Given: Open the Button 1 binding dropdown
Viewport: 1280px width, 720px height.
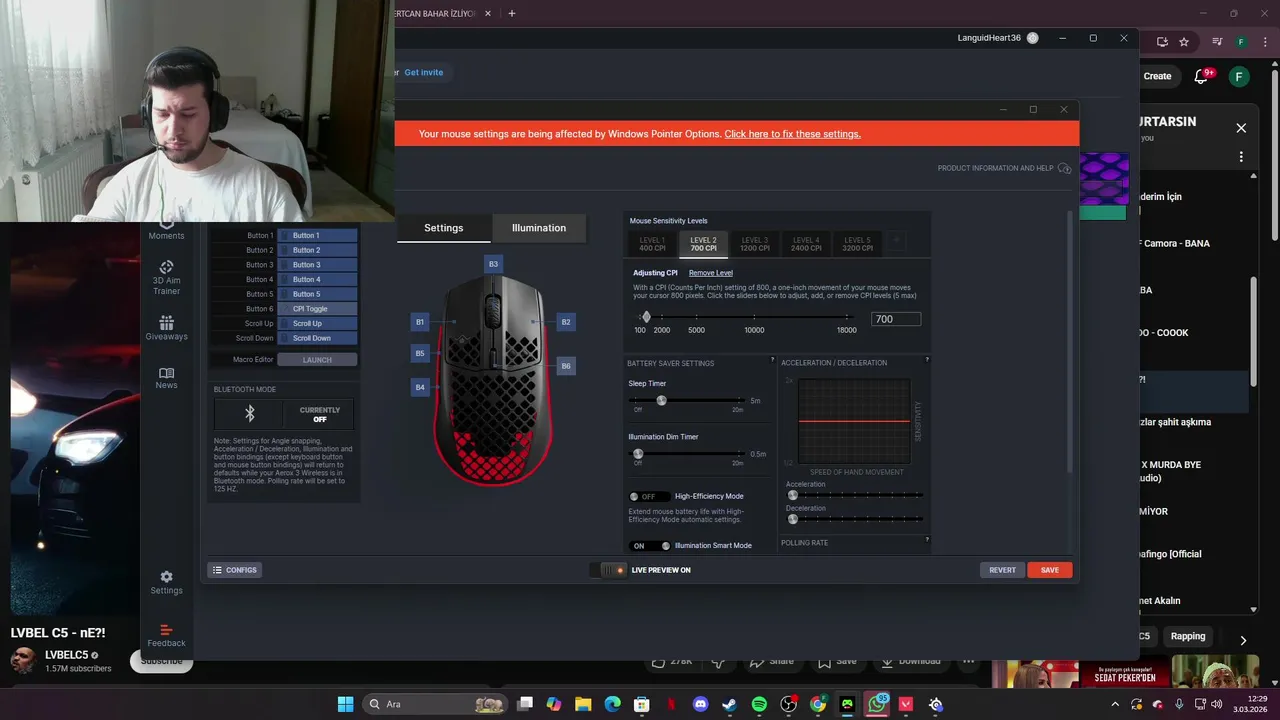Looking at the screenshot, I should pos(317,236).
